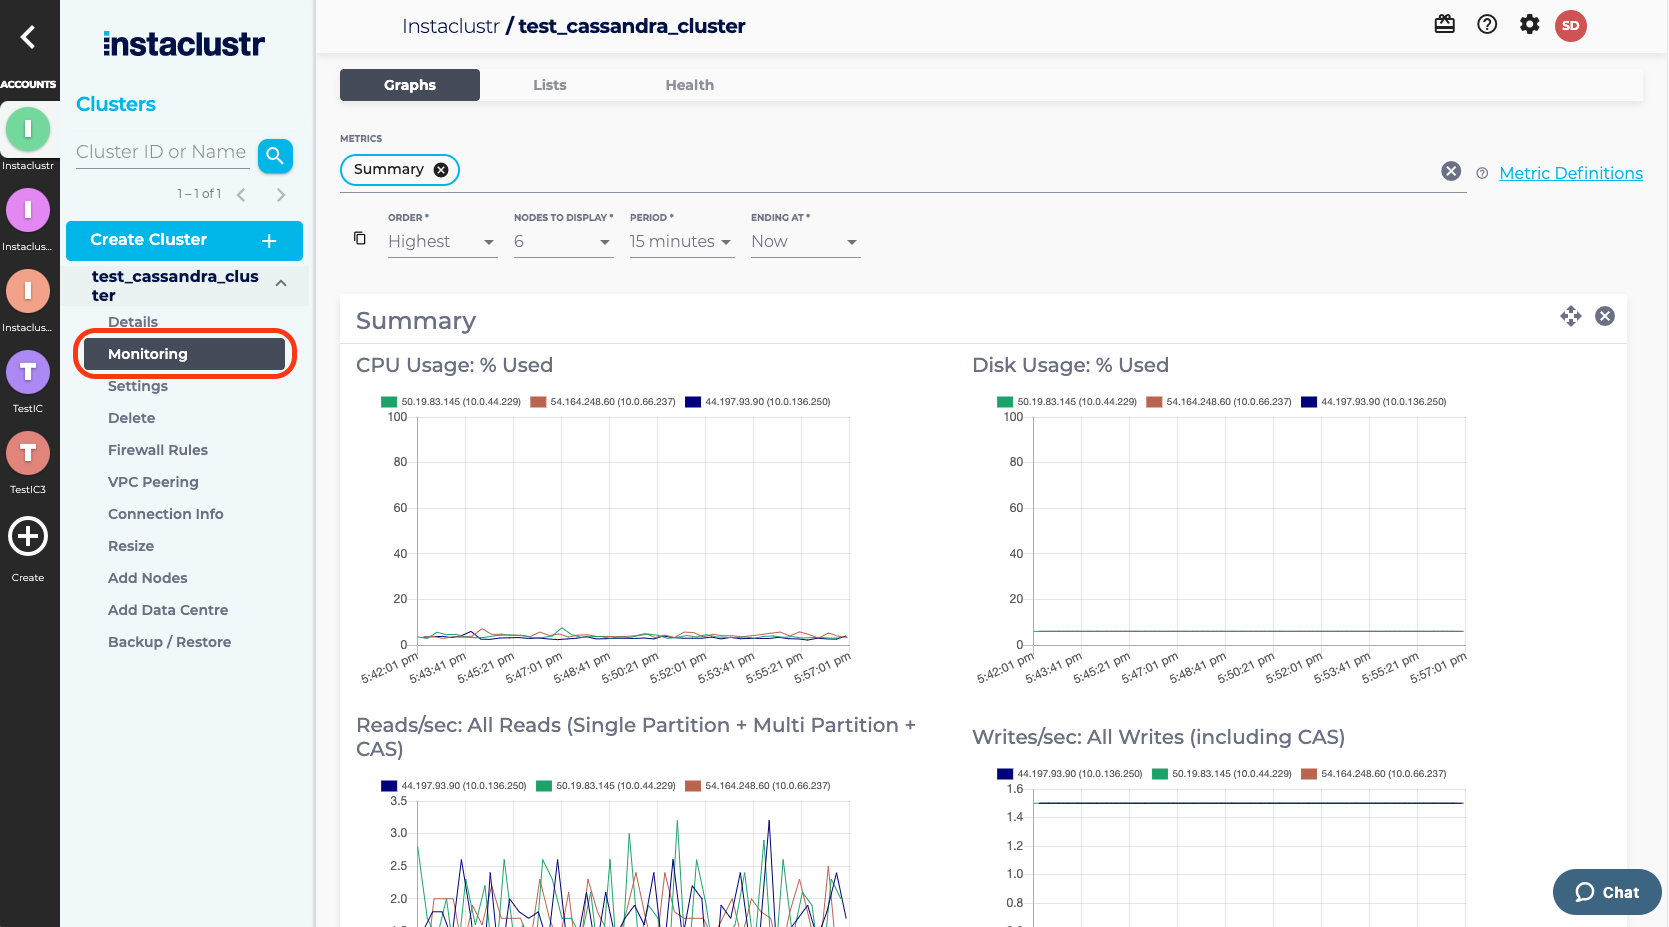This screenshot has height=927, width=1669.
Task: Click the cluster search magnifier icon
Action: pyautogui.click(x=275, y=156)
